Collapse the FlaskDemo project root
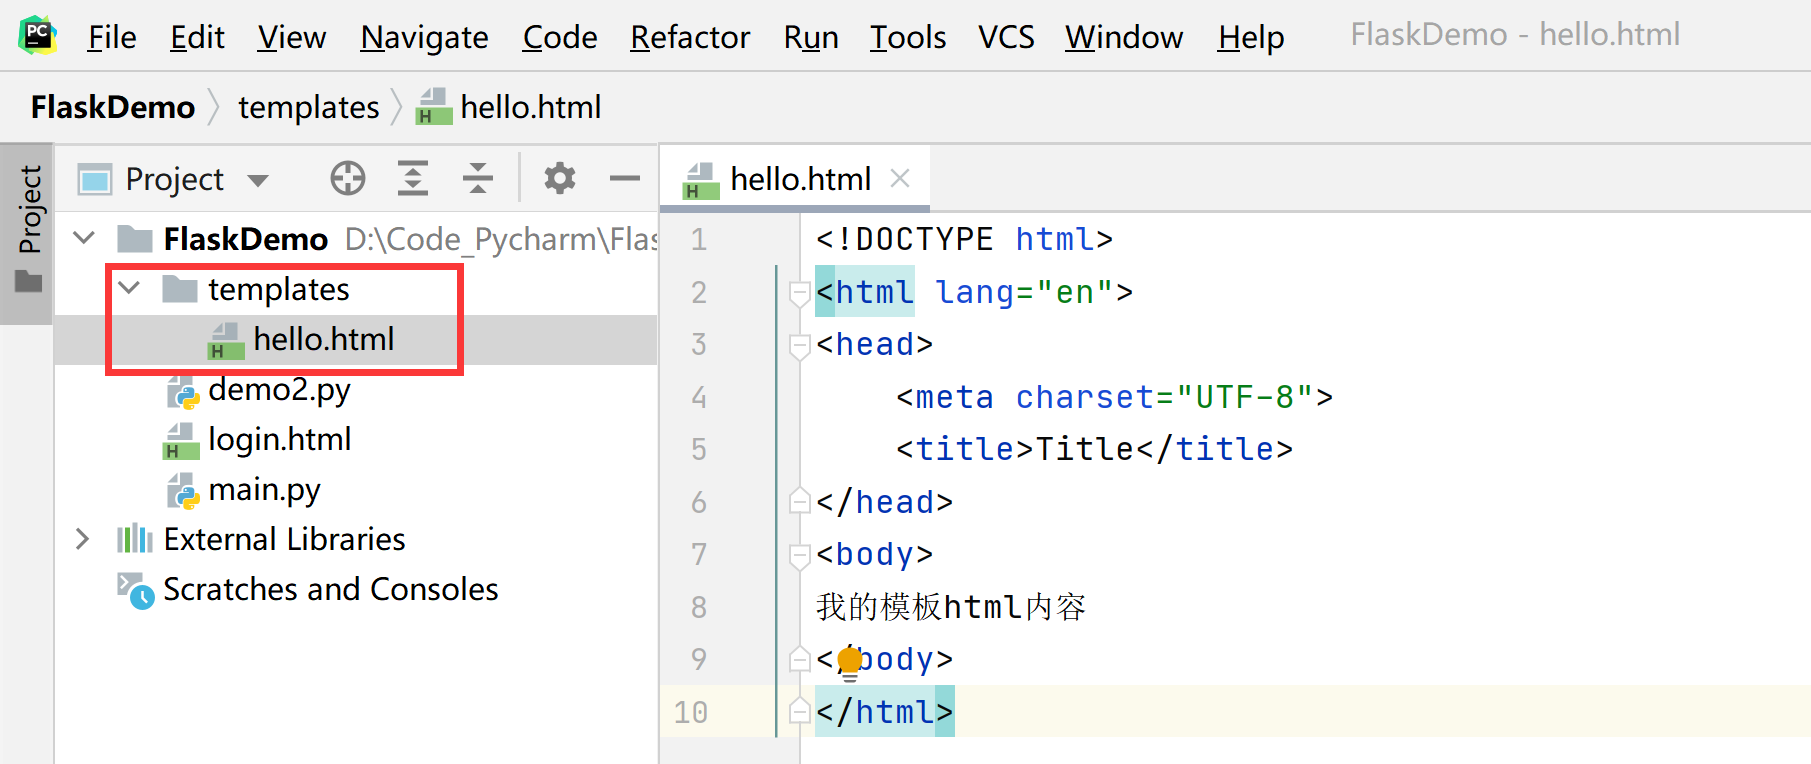This screenshot has height=764, width=1811. point(85,239)
